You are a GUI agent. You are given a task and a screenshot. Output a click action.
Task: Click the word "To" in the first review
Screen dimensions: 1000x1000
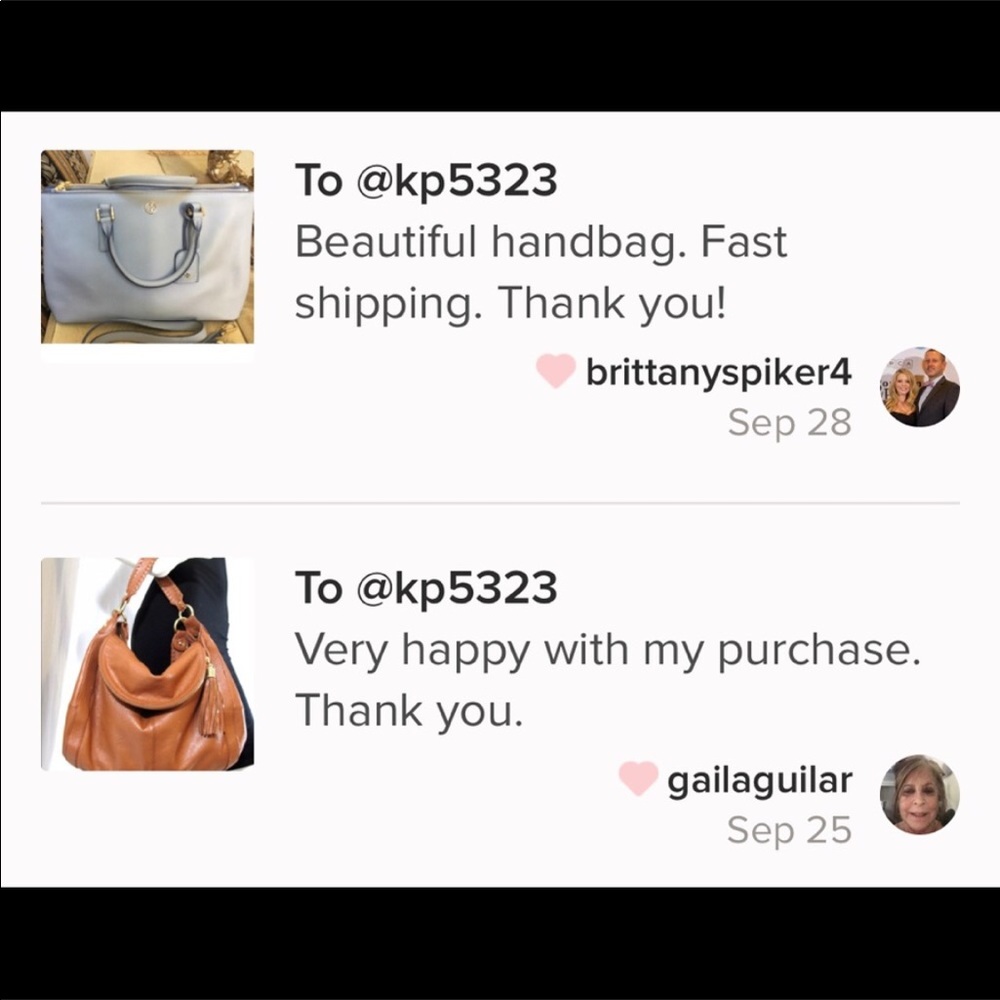[x=319, y=180]
